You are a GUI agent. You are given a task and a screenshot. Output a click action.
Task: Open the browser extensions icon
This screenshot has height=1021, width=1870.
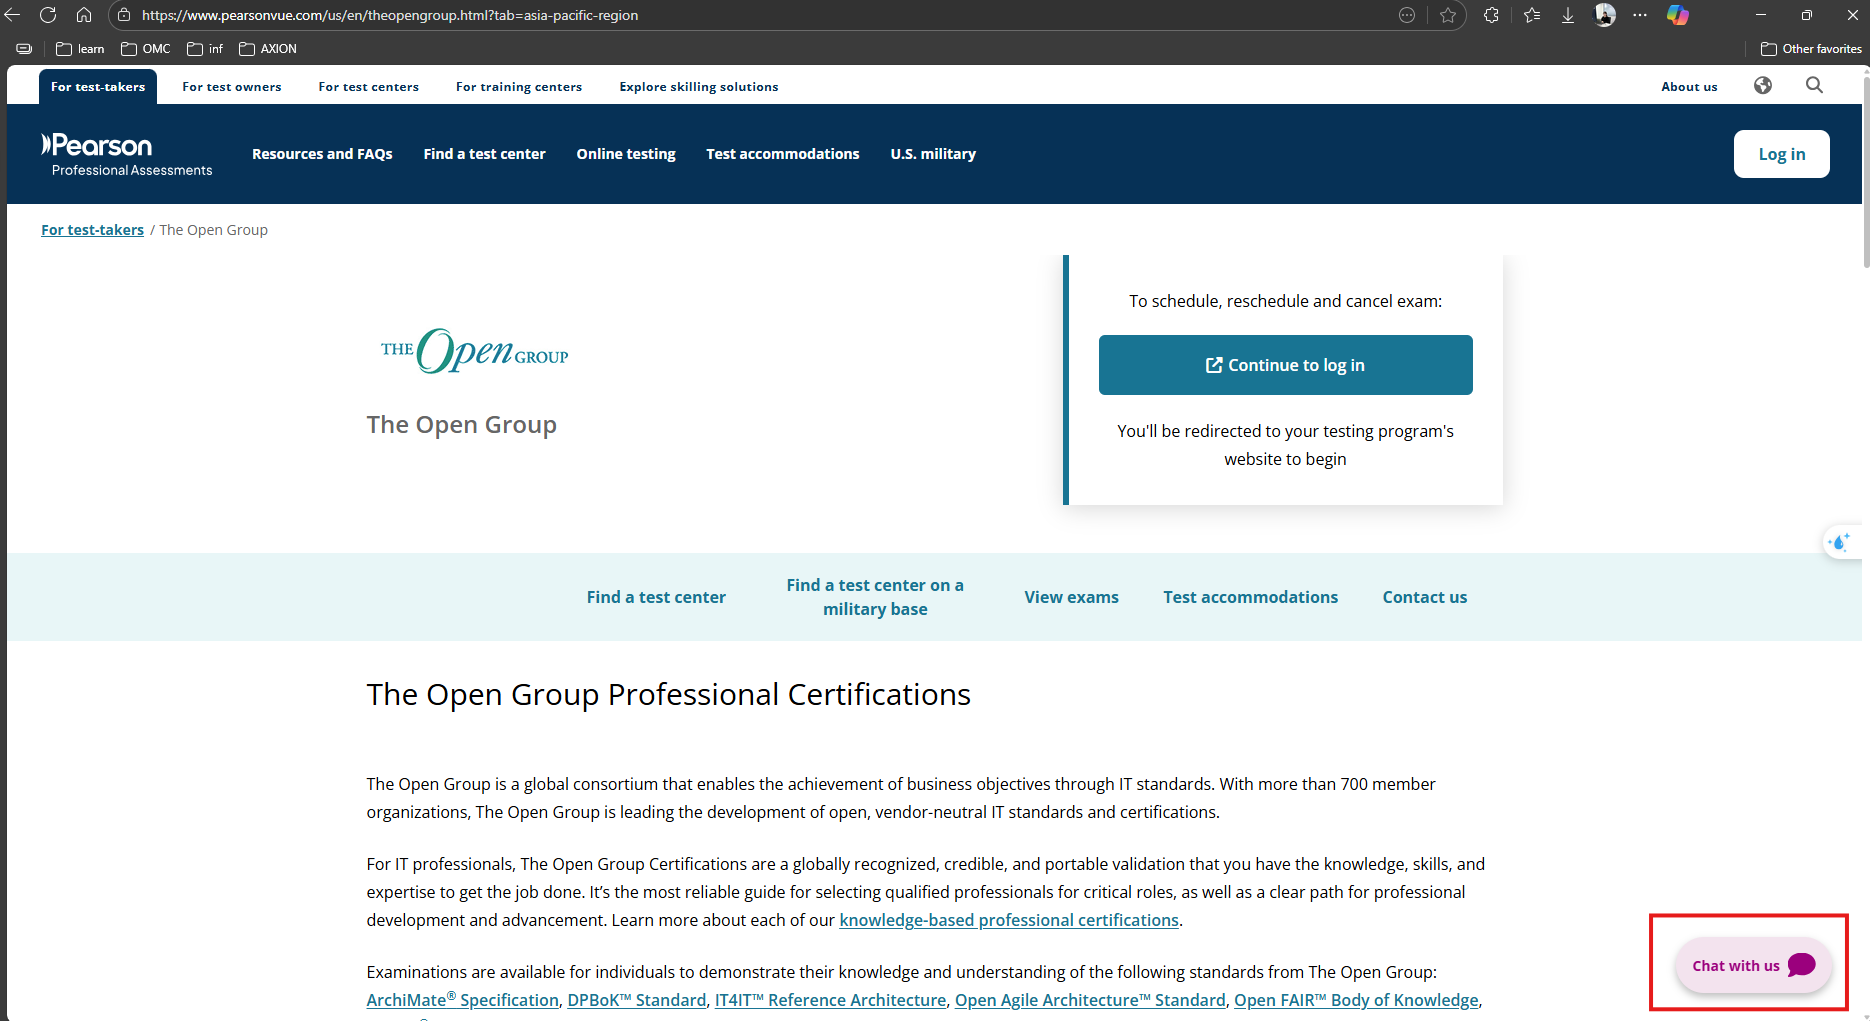[1491, 15]
